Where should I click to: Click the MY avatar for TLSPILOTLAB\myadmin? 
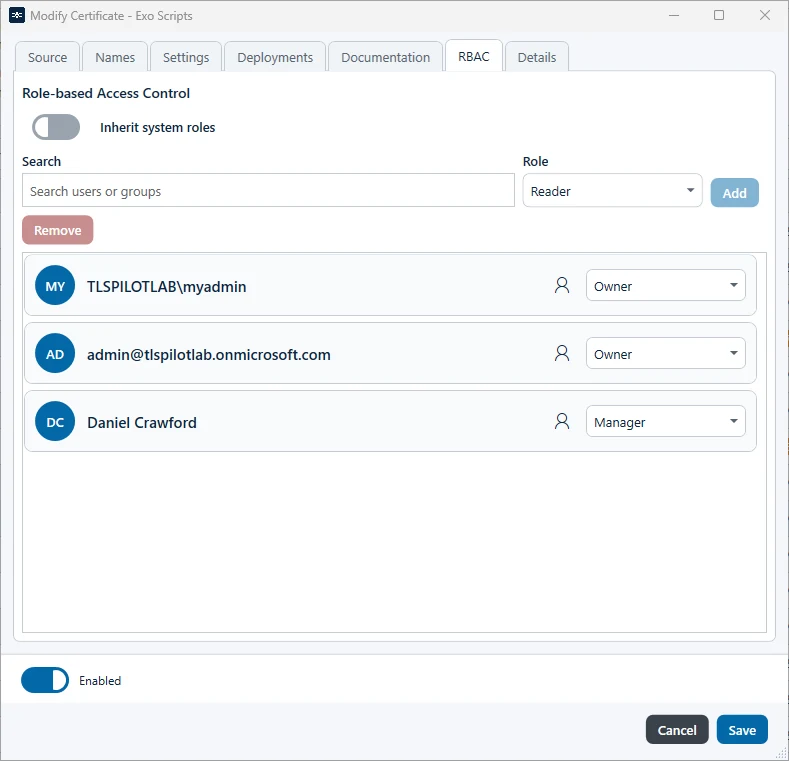(55, 285)
